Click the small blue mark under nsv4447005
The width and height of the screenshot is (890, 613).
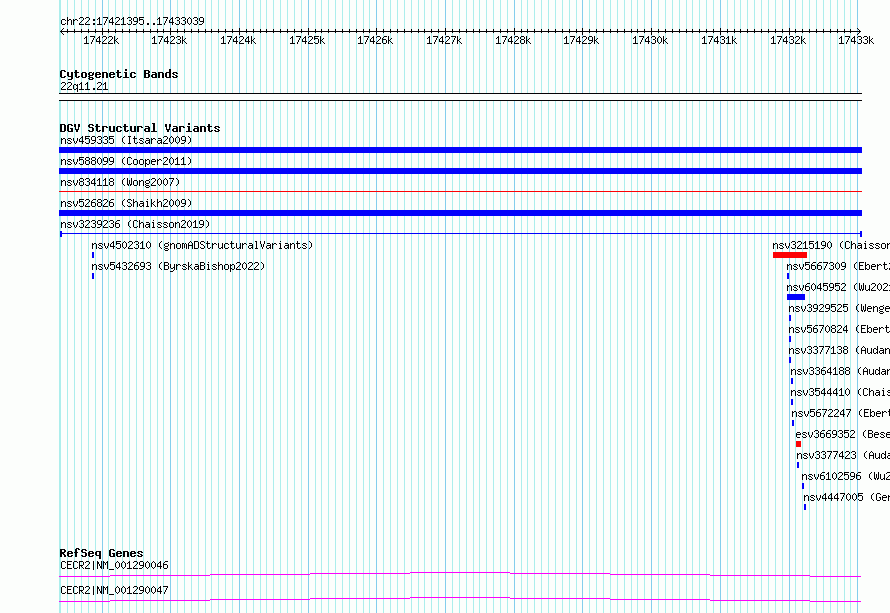tap(805, 507)
